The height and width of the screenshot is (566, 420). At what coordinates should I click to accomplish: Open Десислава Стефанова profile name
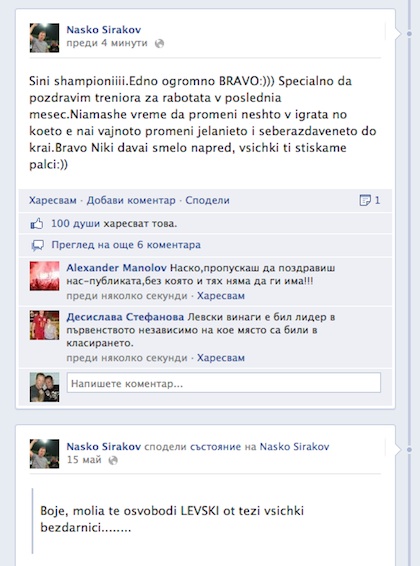pos(125,317)
